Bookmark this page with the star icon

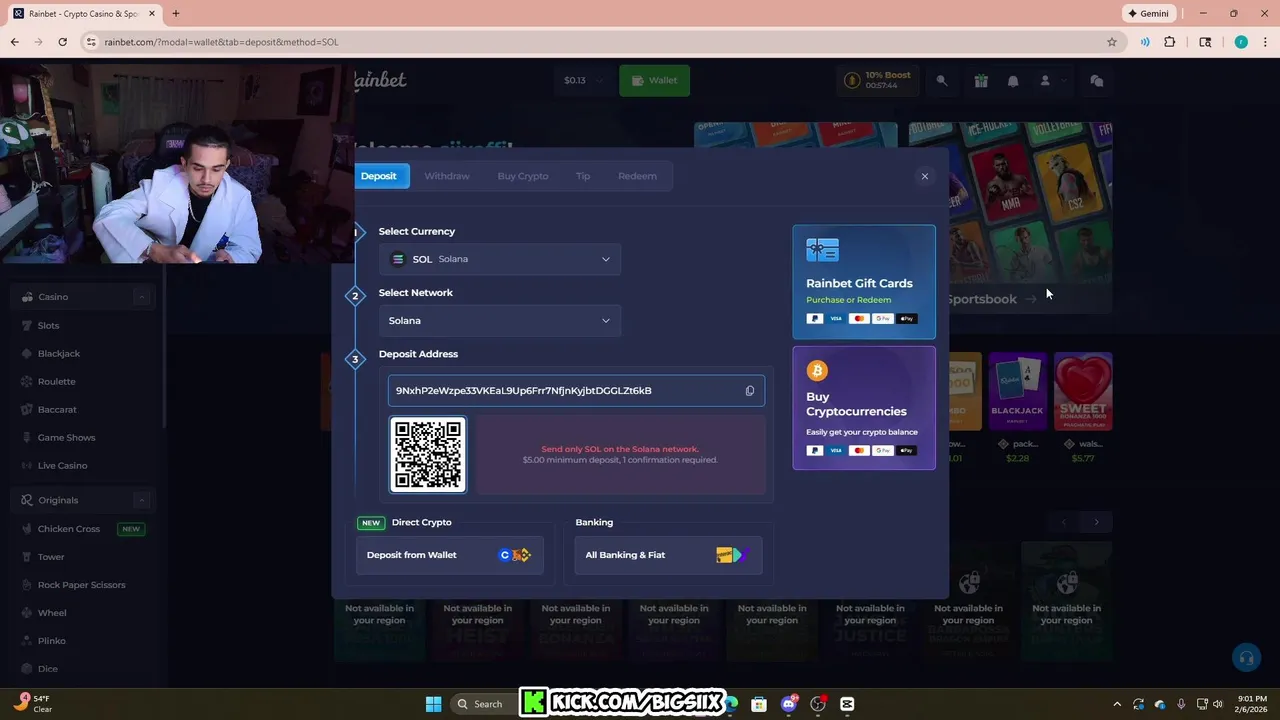pyautogui.click(x=1112, y=42)
